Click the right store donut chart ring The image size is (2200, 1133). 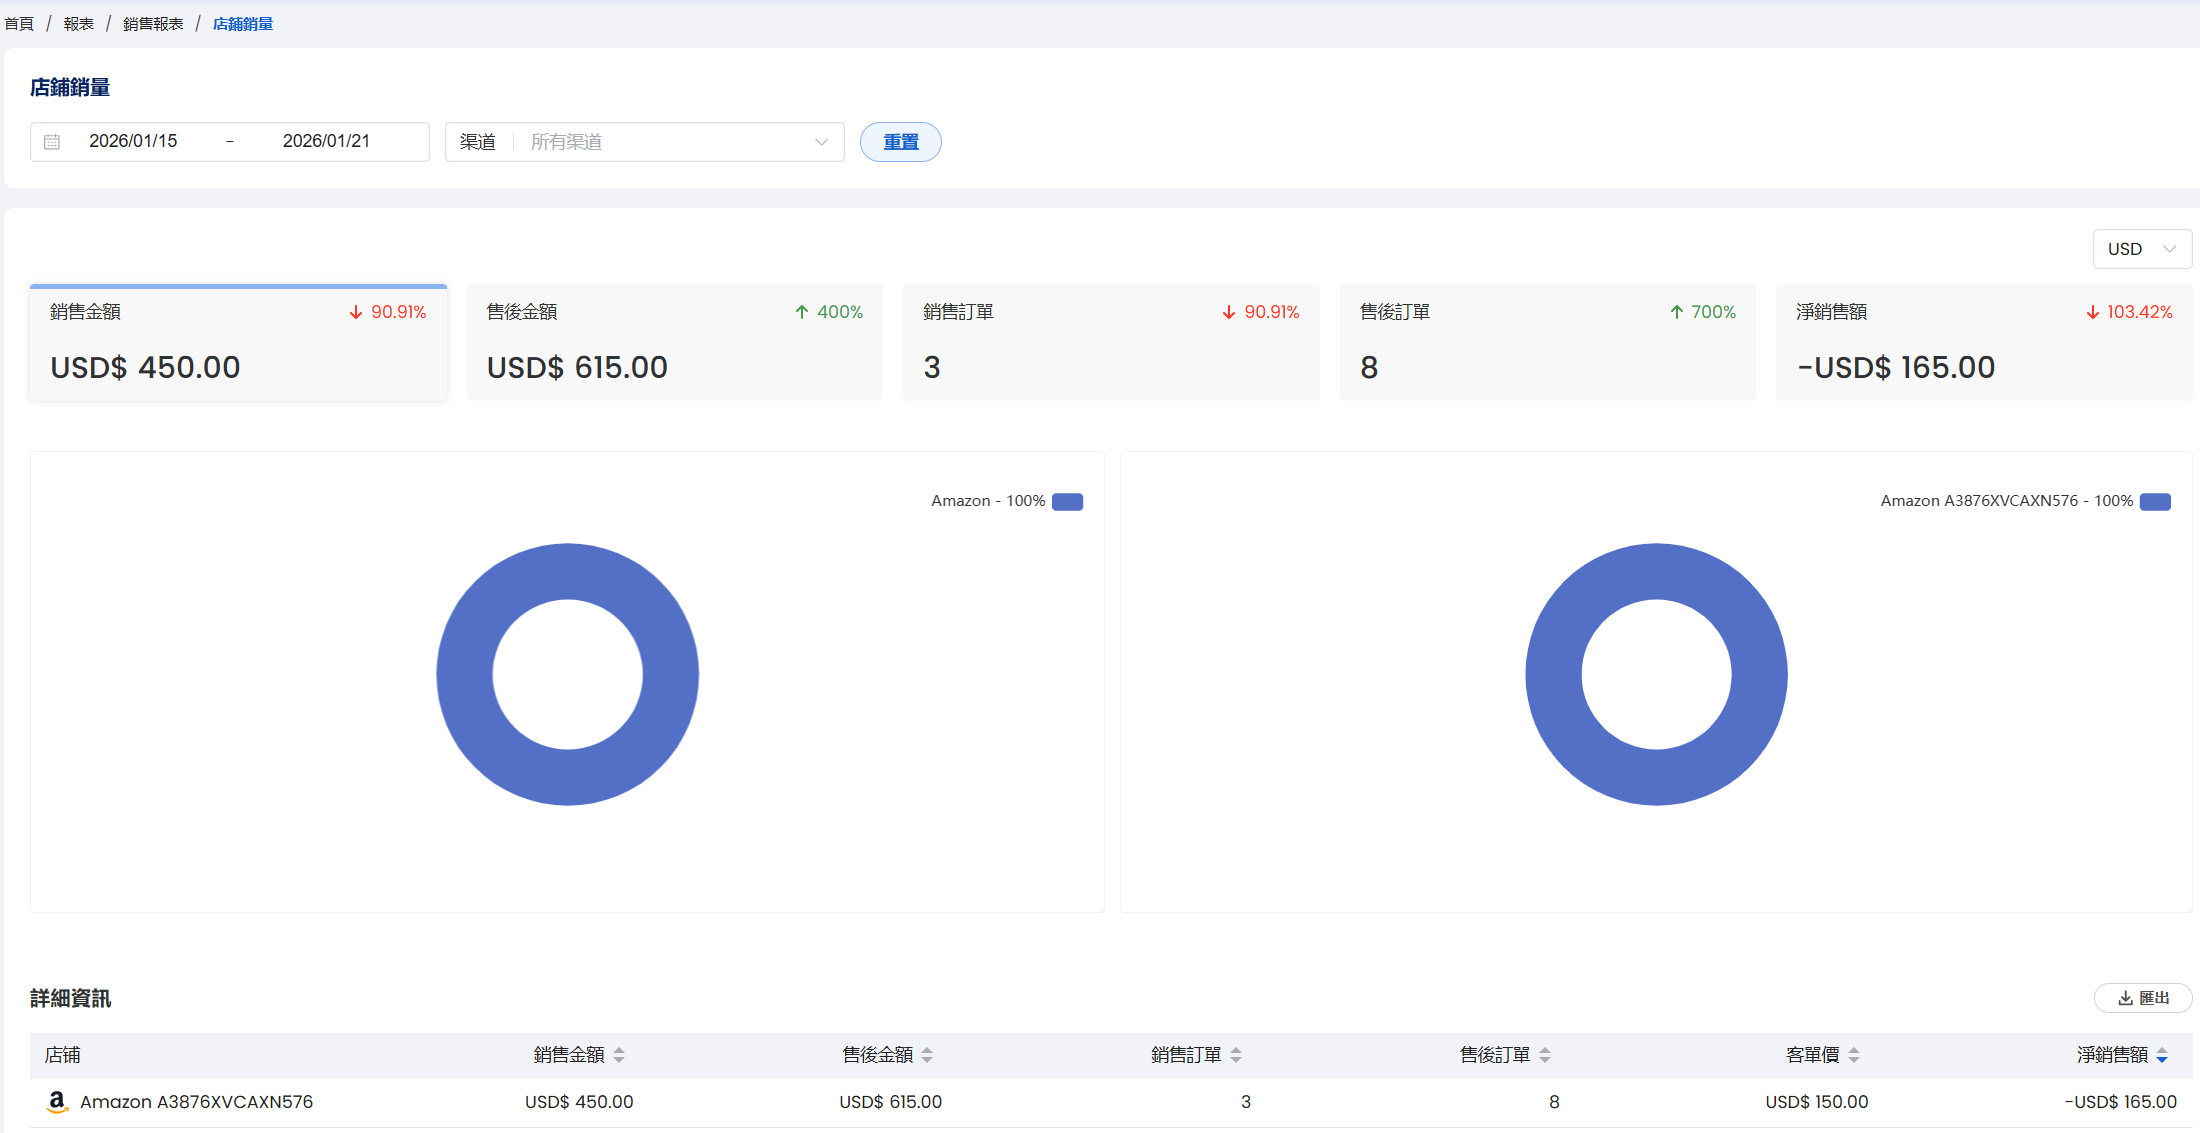[x=1553, y=674]
